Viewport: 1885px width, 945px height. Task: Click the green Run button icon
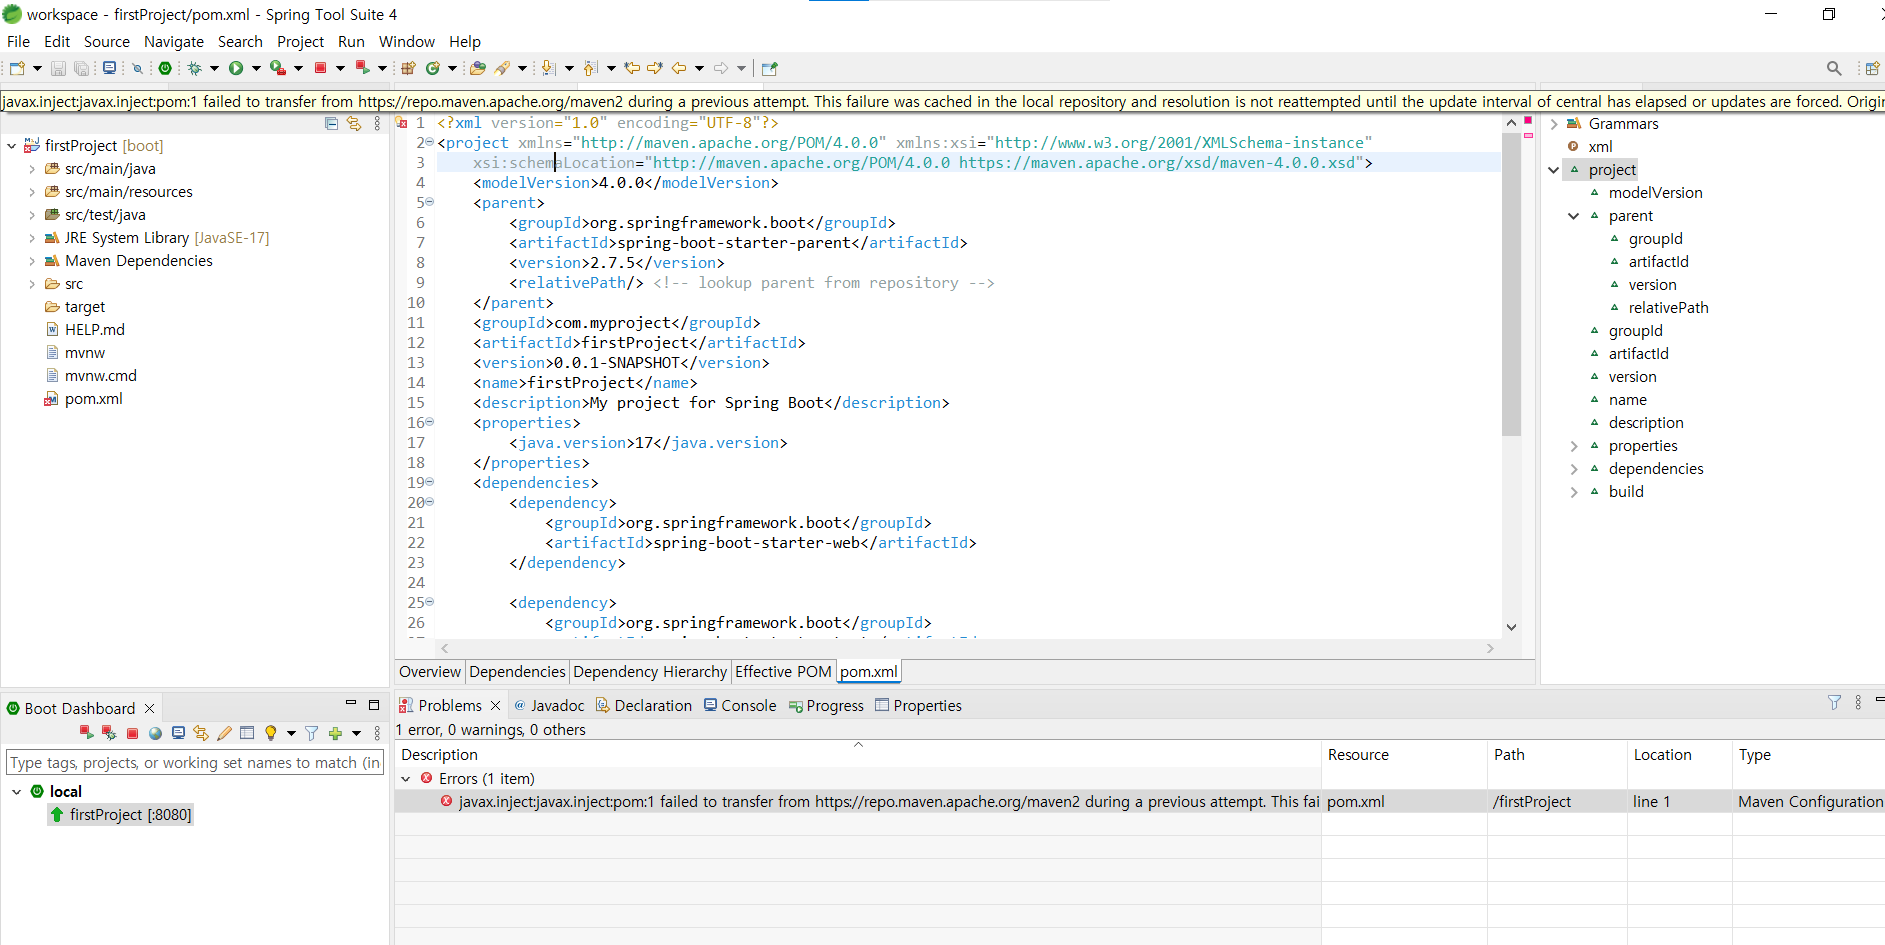coord(236,68)
